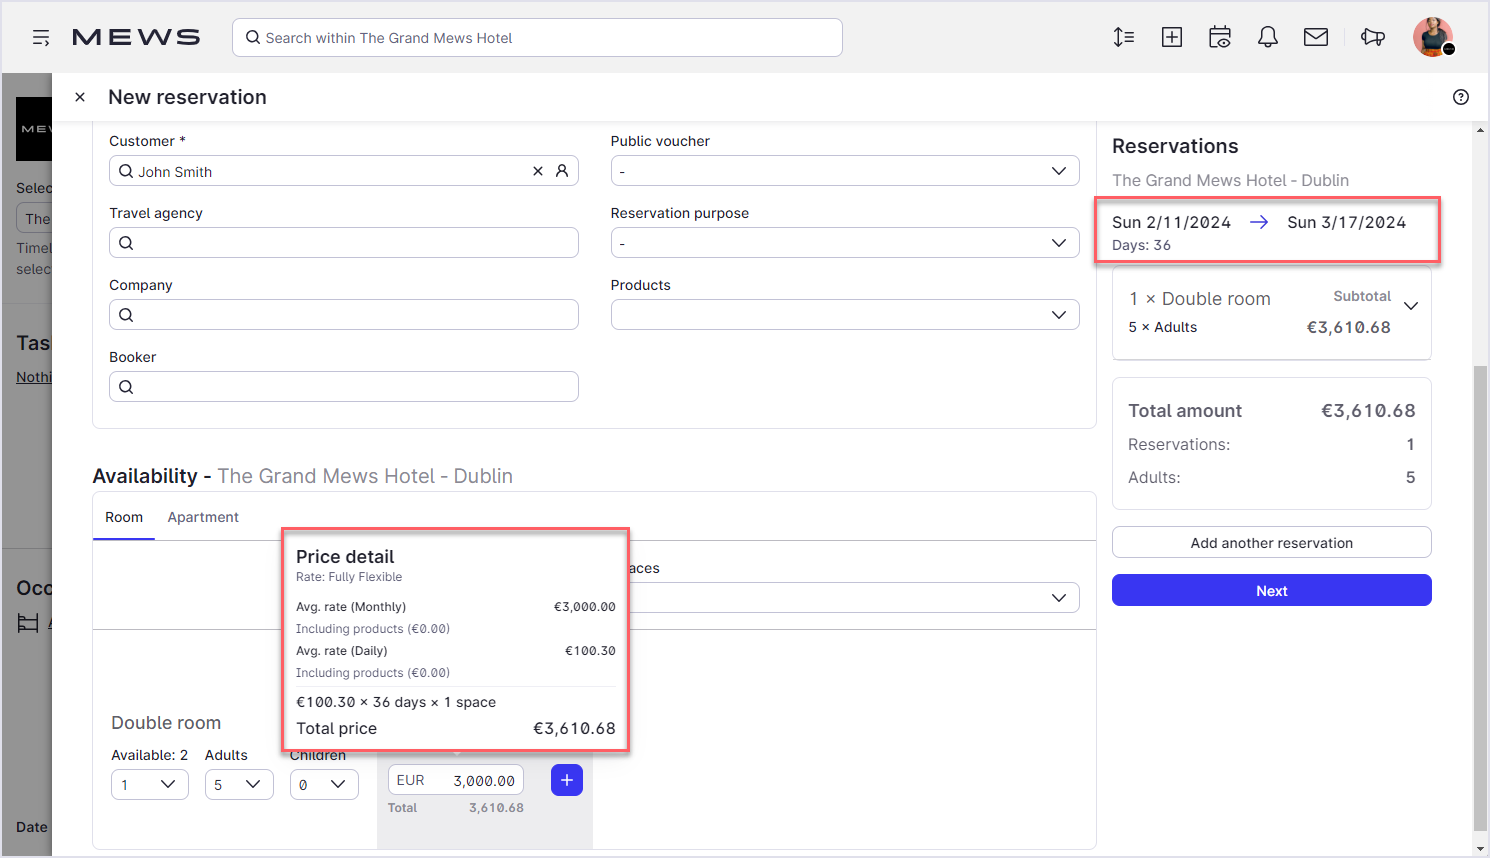Open the spaces dropdown in Availability
The image size is (1490, 858).
(855, 597)
